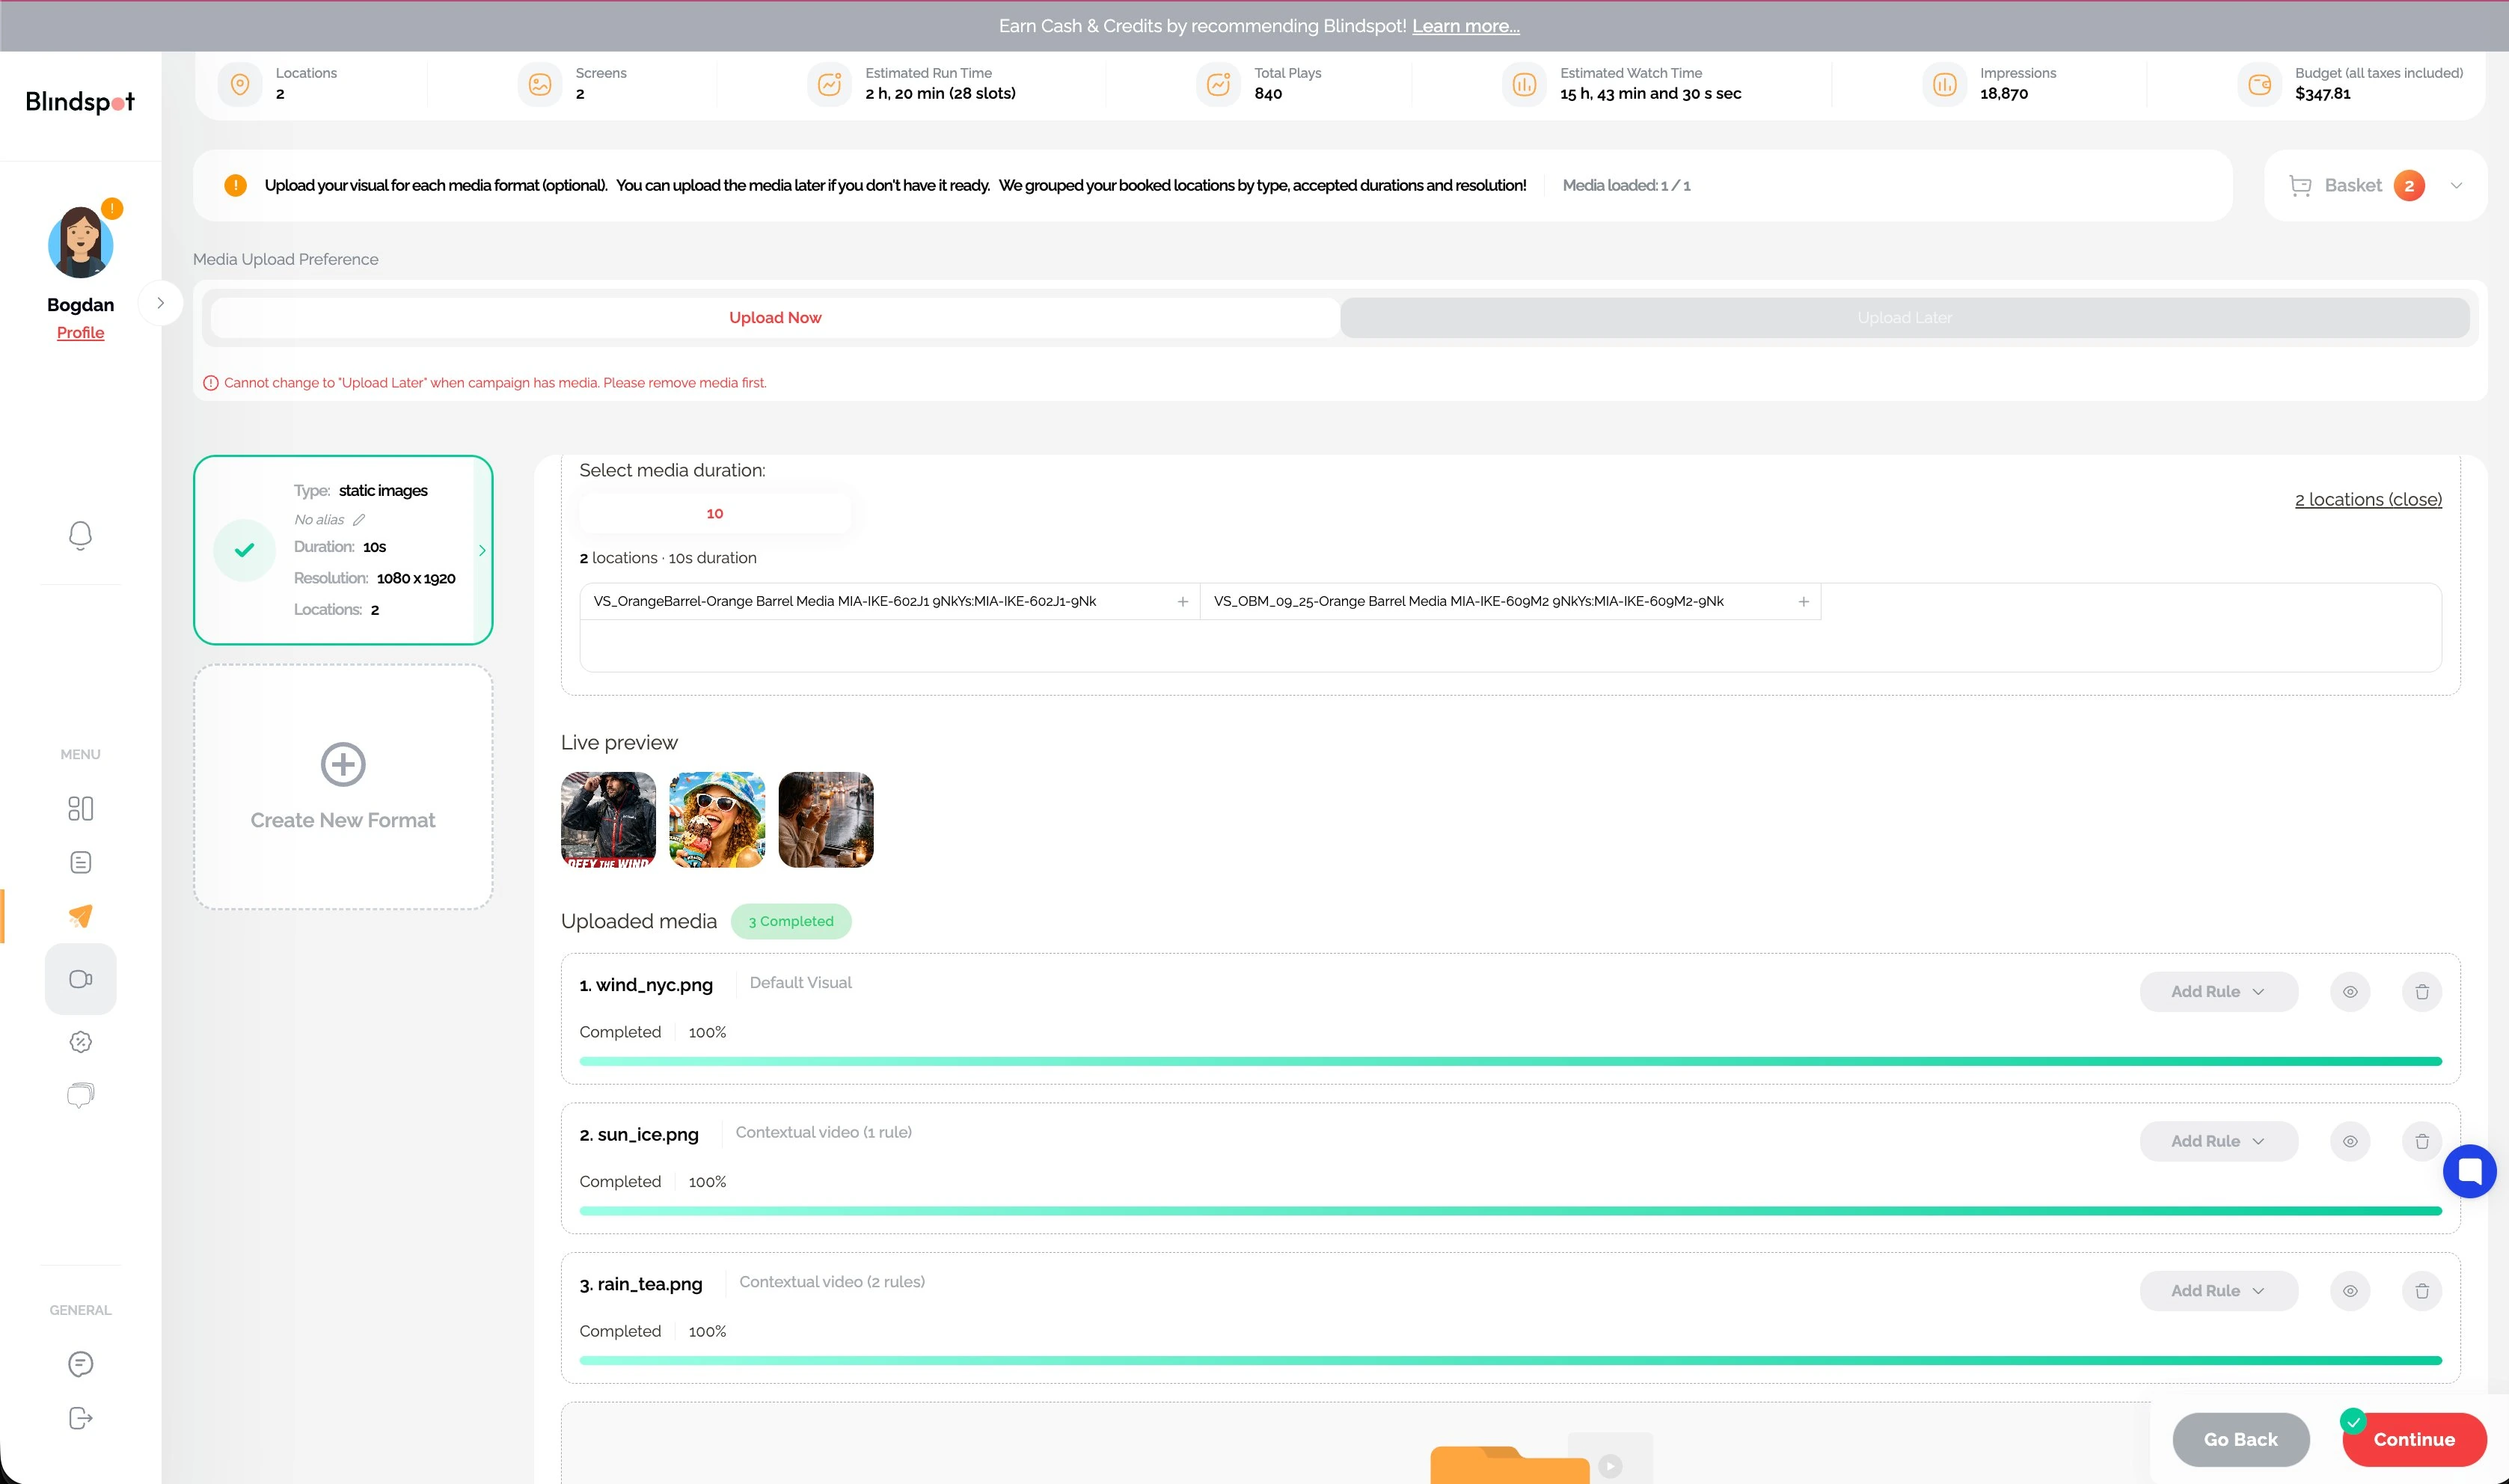The image size is (2509, 1484).
Task: Click Create New Format card
Action: [343, 787]
